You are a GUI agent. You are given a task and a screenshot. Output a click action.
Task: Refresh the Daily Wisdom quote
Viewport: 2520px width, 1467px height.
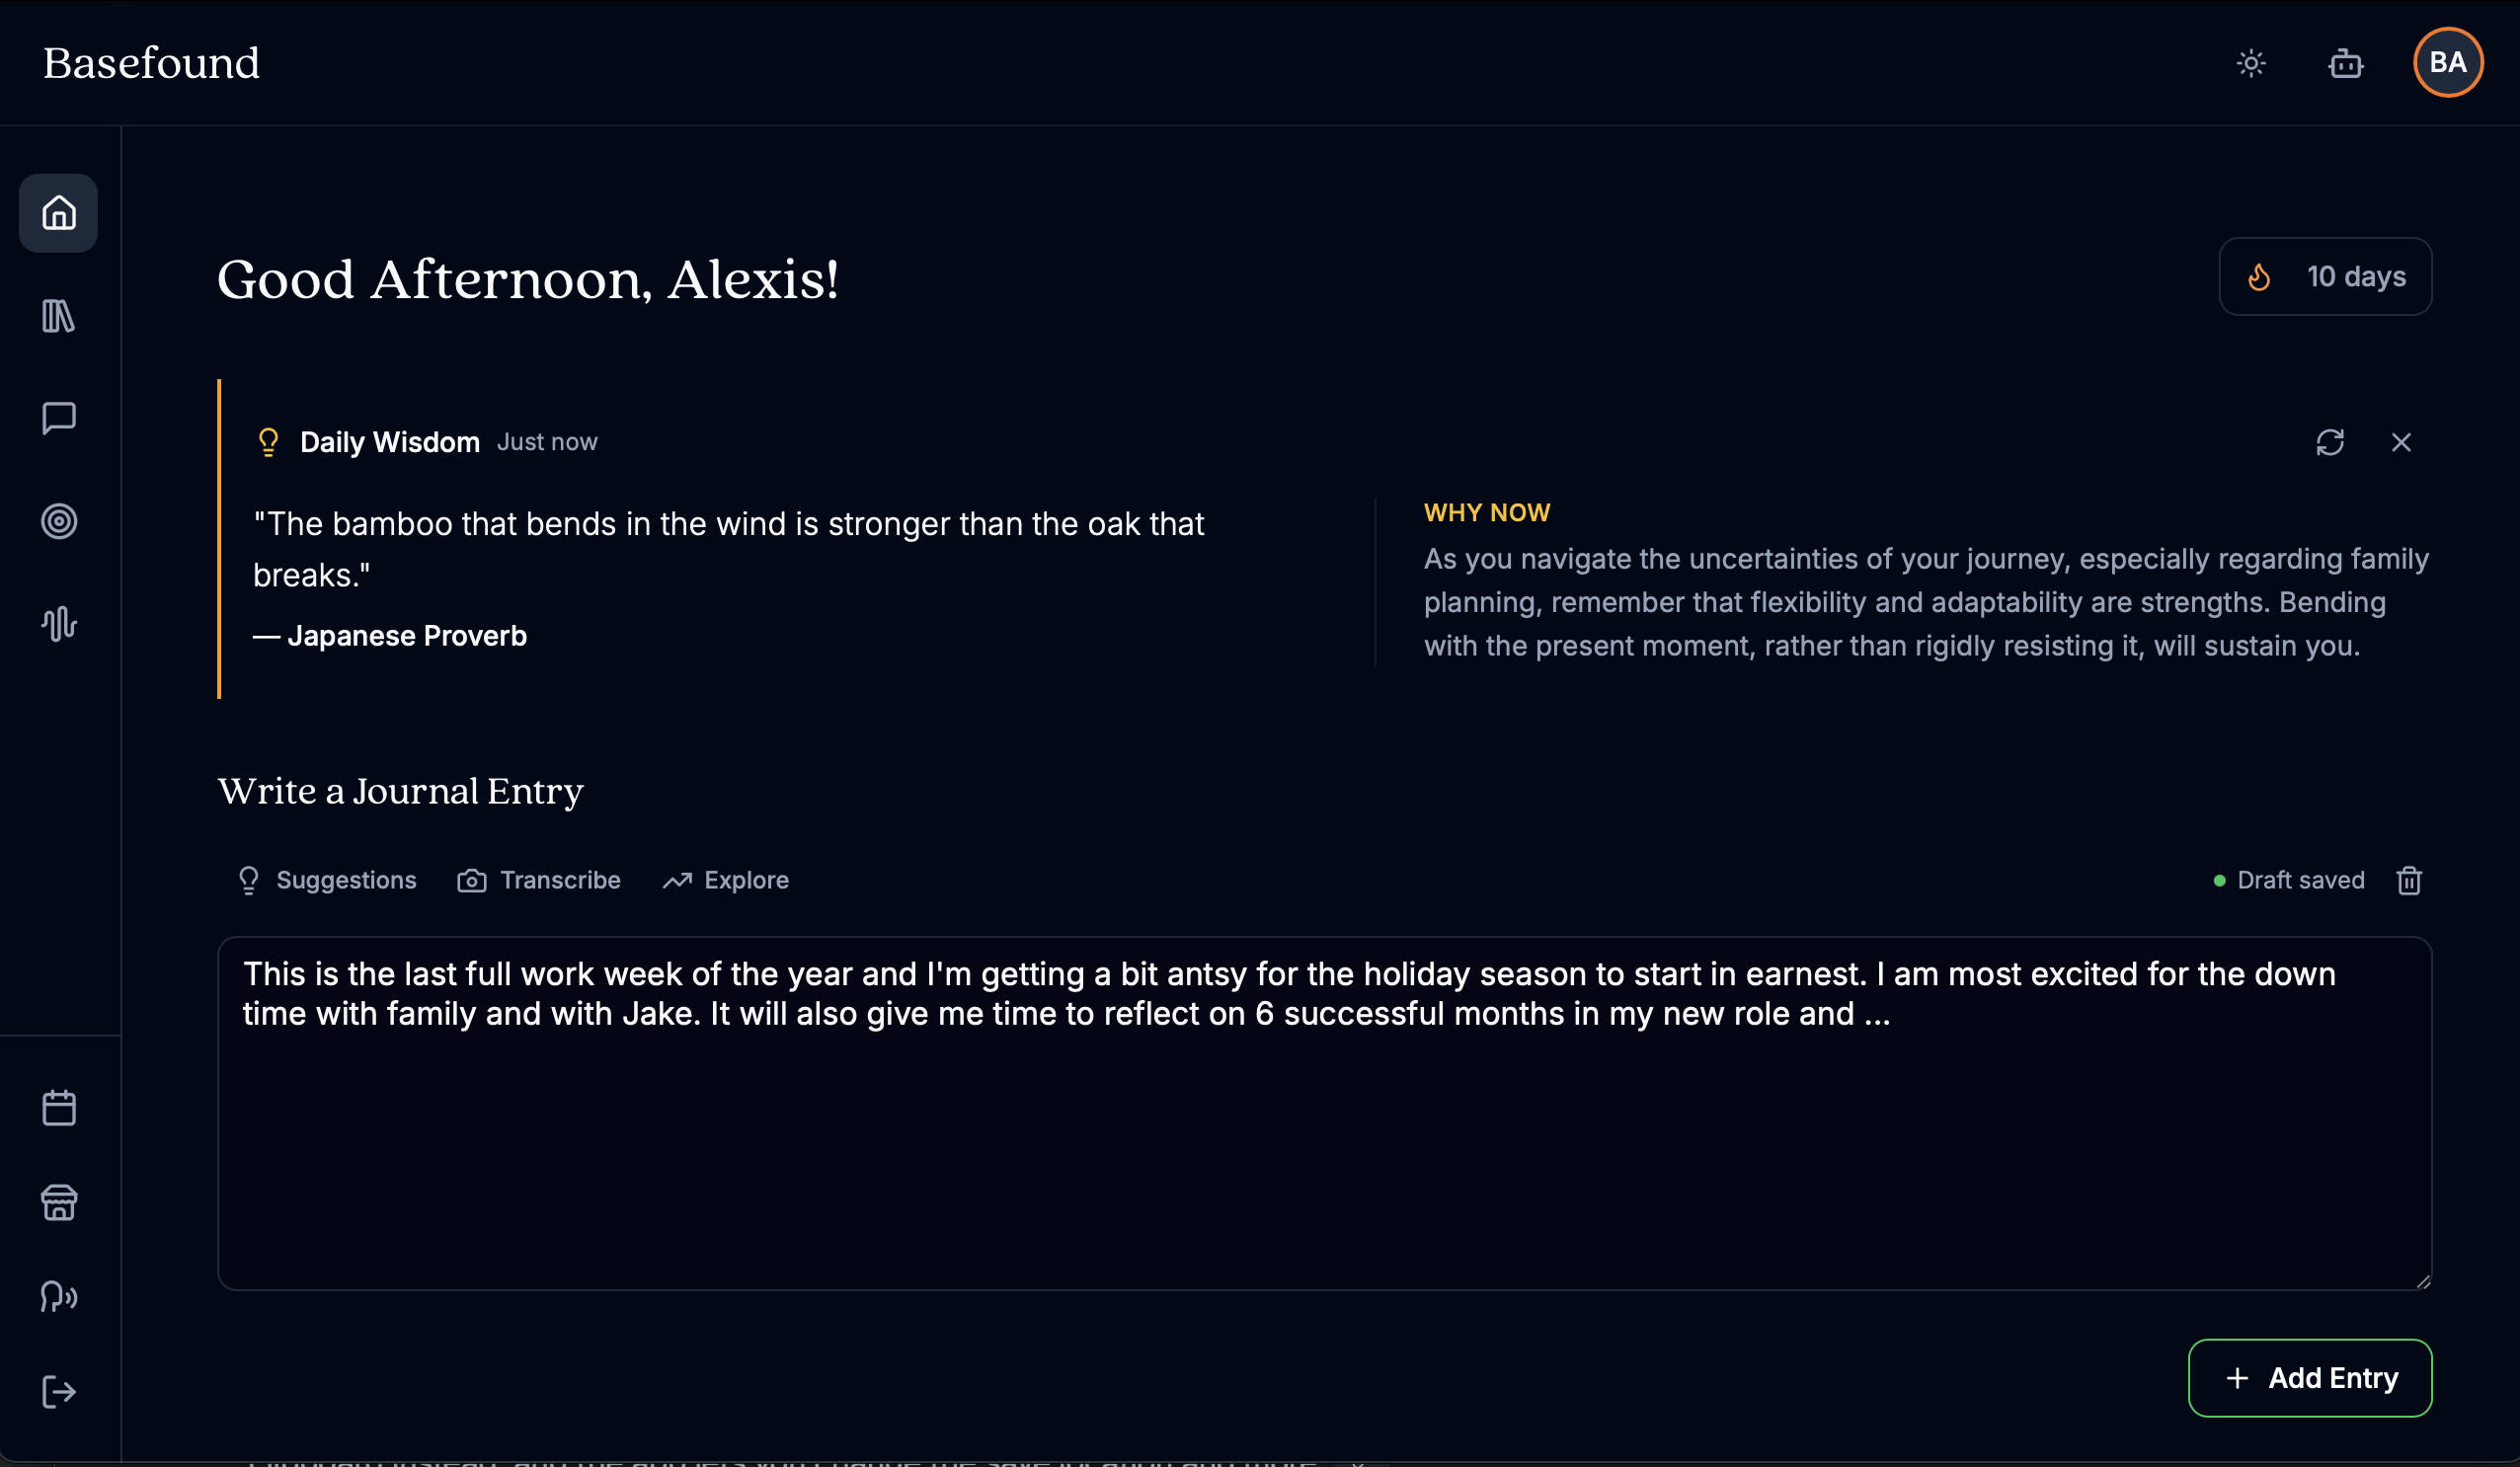(2330, 442)
